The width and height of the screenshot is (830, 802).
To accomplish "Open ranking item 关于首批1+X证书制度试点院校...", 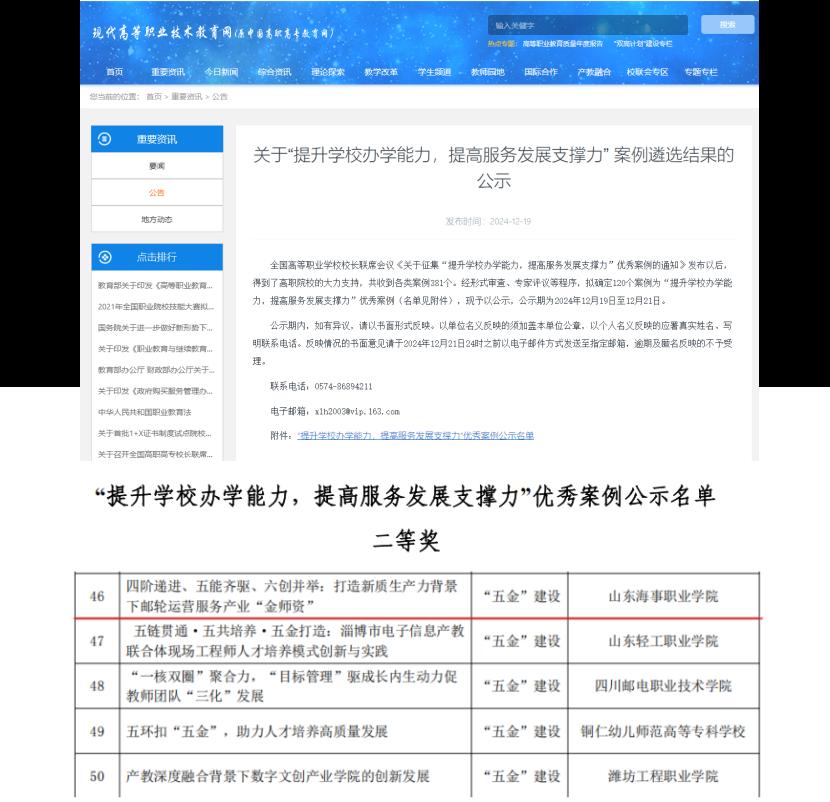I will pyautogui.click(x=155, y=434).
